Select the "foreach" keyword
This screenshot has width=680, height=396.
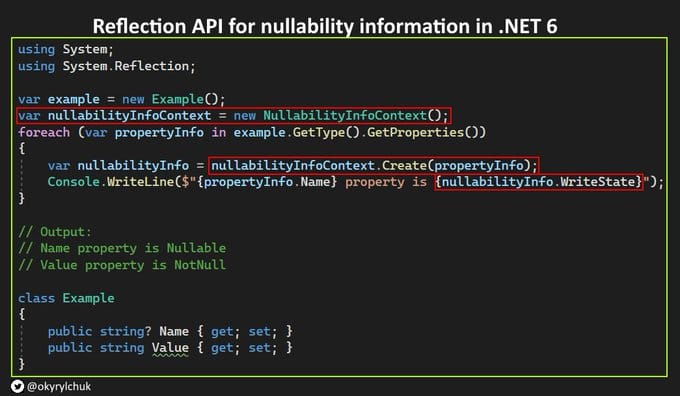click(x=44, y=132)
